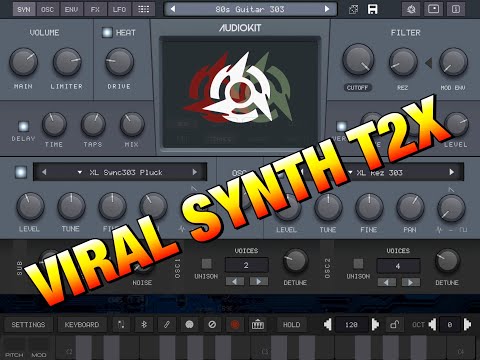This screenshot has width=480, height=360.
Task: Open the preset panel icon beside the info icon
Action: (x=433, y=9)
